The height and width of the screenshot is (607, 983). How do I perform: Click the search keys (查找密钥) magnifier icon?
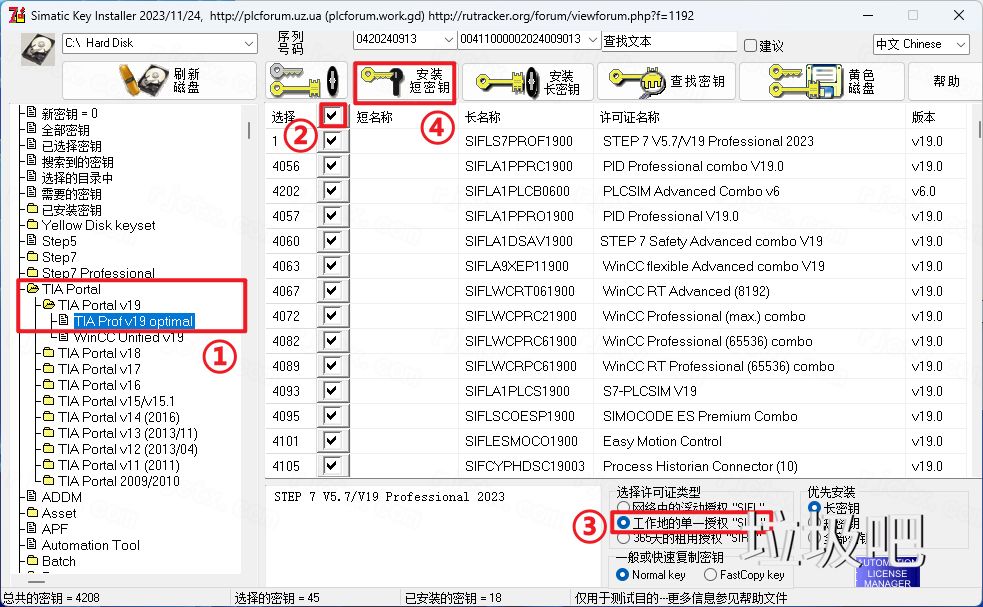tap(651, 82)
